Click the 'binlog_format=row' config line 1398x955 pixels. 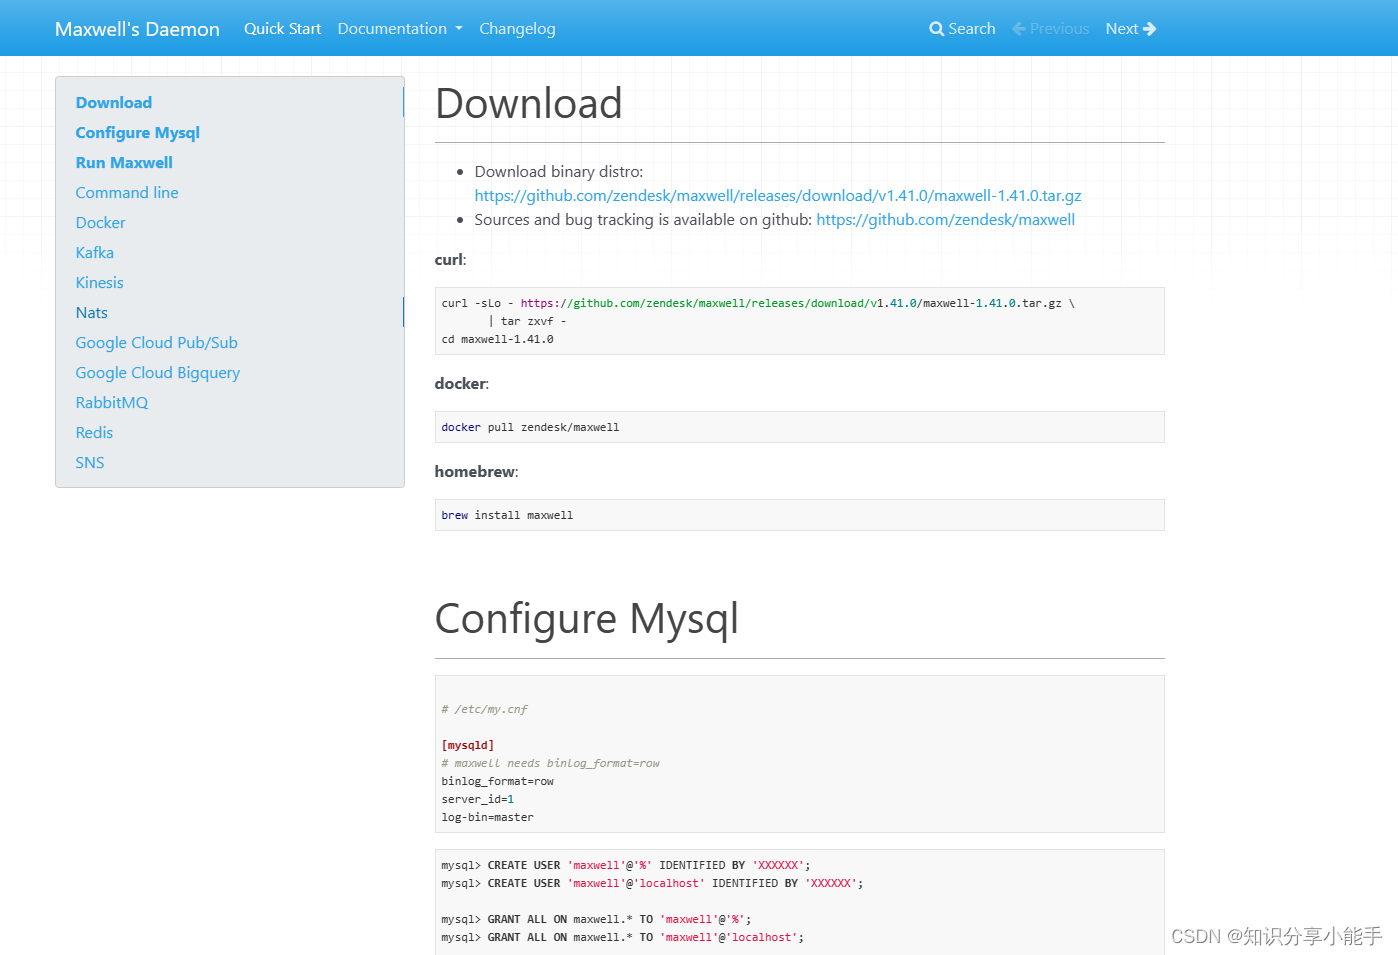[497, 781]
